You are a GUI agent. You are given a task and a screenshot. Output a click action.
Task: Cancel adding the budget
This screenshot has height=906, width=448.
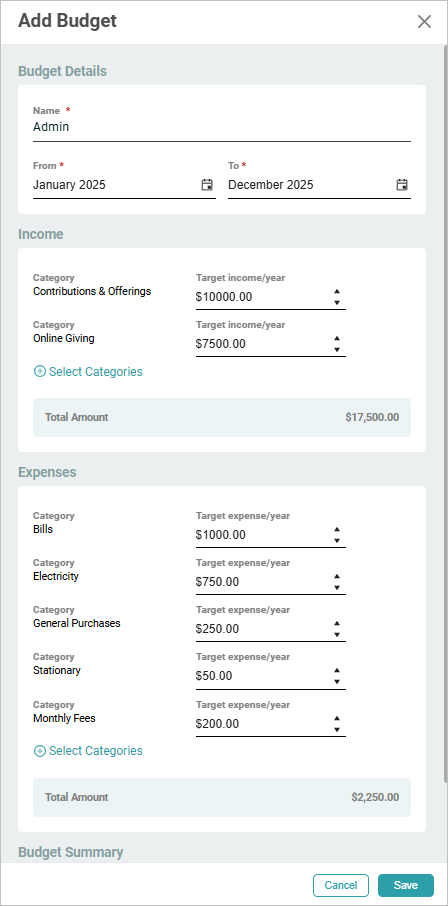click(x=341, y=885)
